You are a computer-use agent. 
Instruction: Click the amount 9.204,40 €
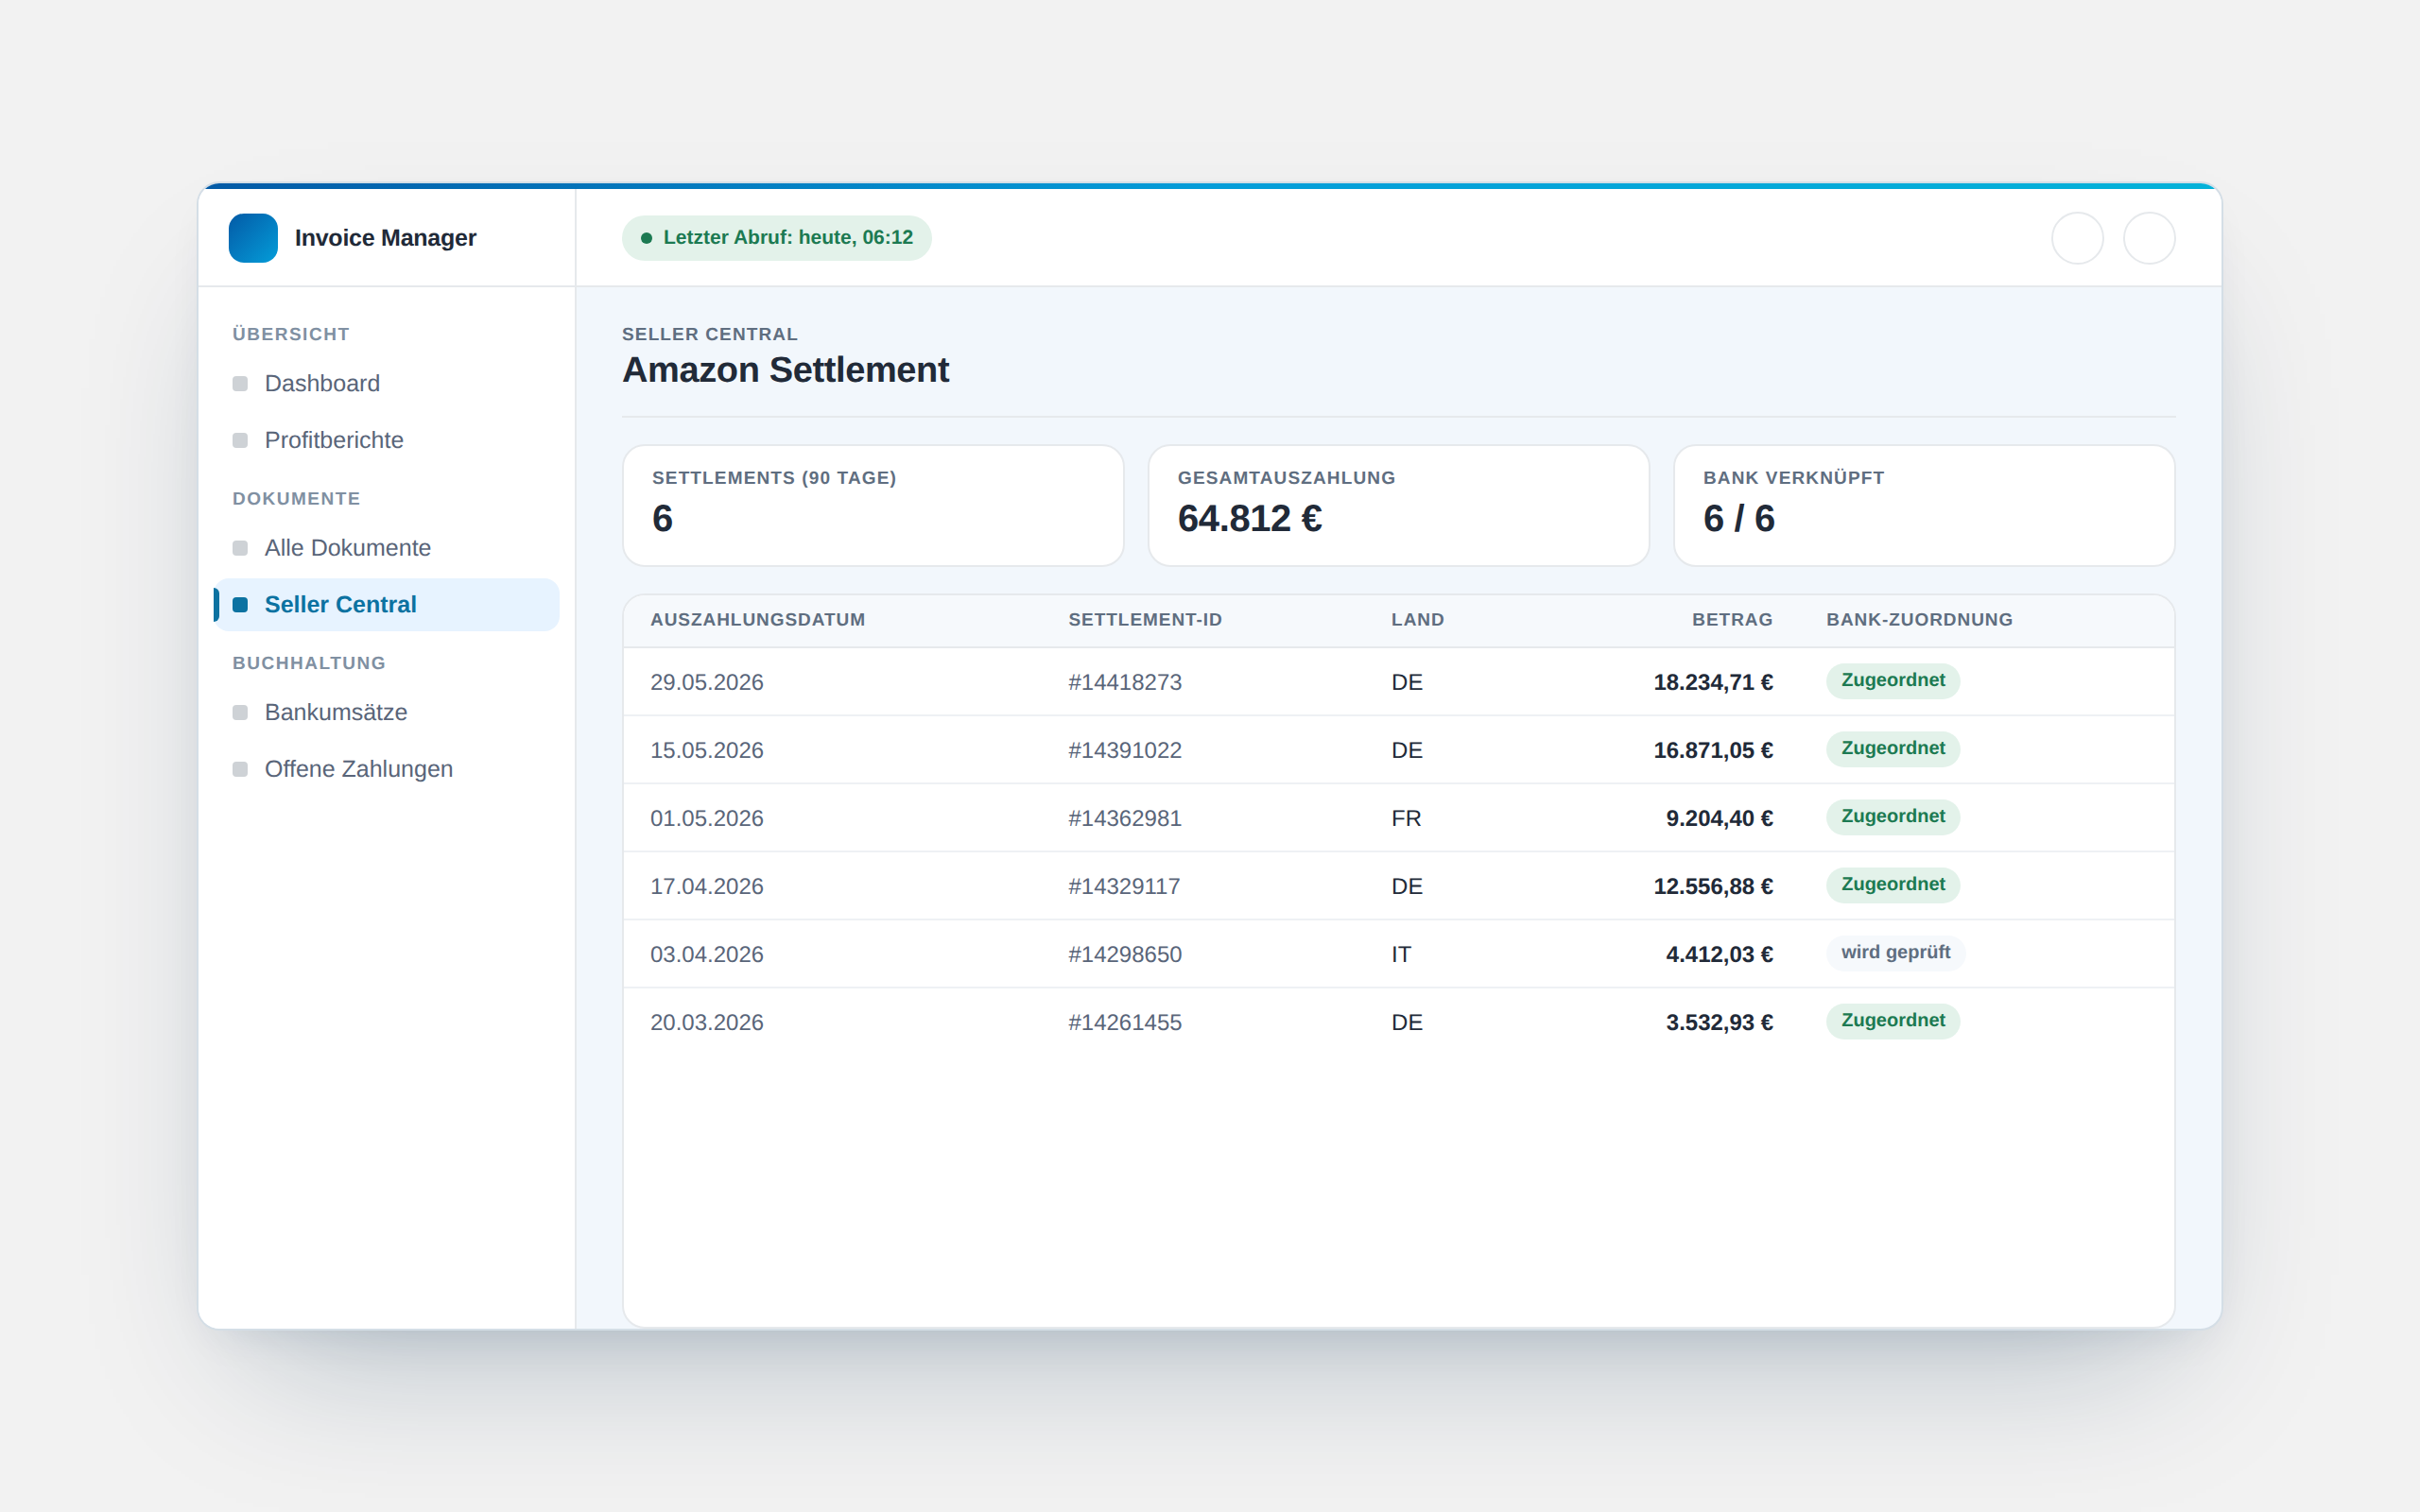tap(1719, 818)
